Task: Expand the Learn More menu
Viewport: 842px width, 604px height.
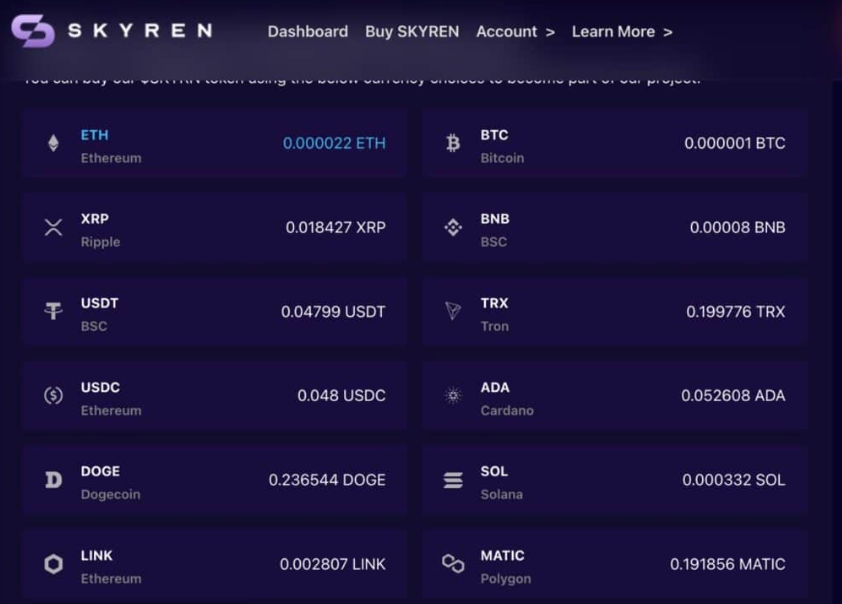Action: tap(622, 32)
